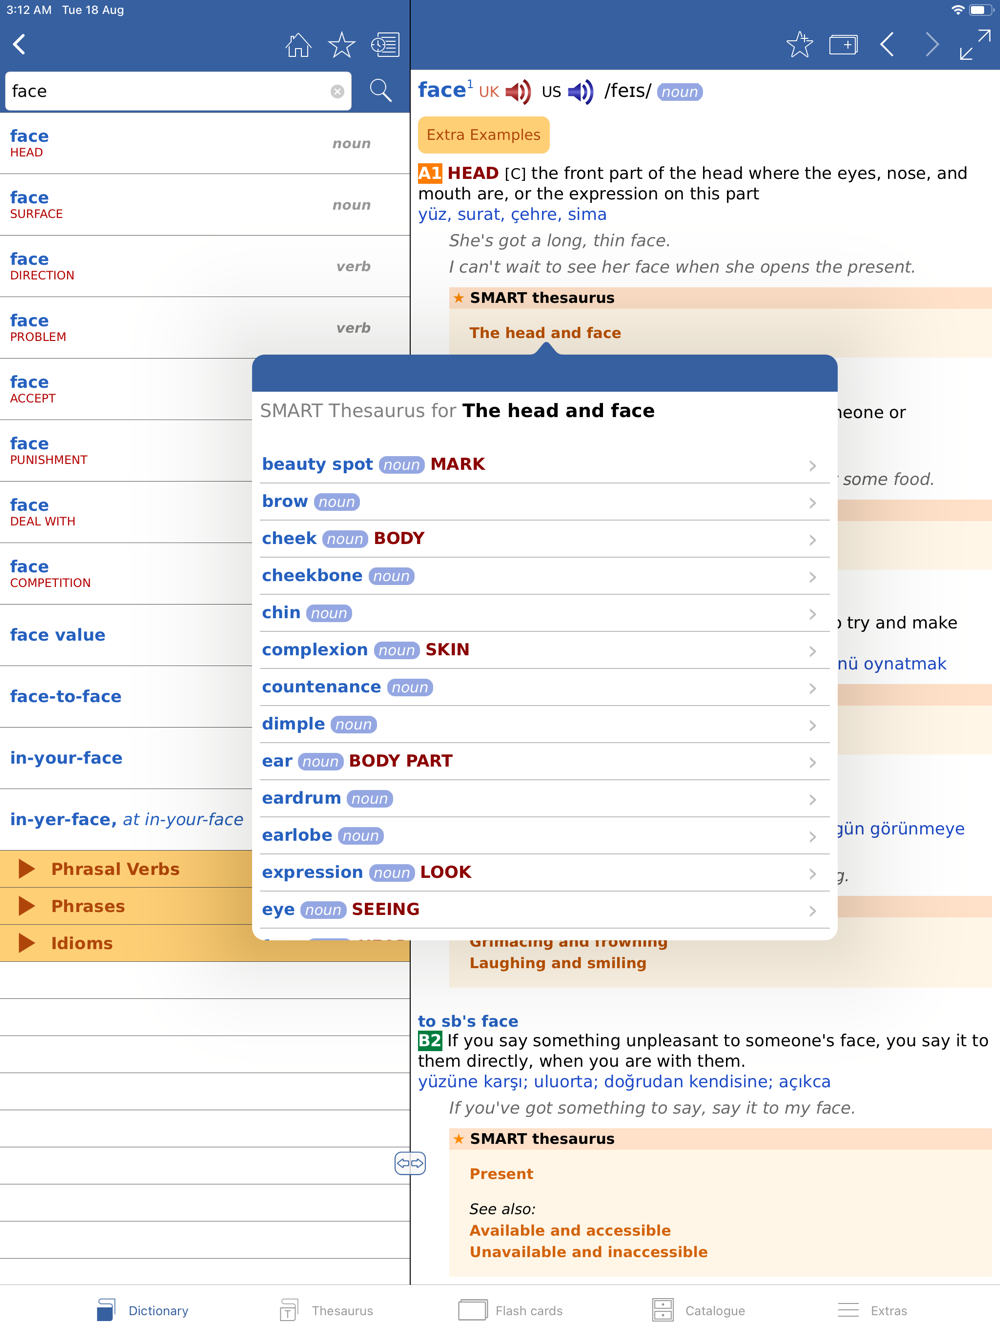Image resolution: width=1000 pixels, height=1334 pixels.
Task: Go to previous entry arrow
Action: [x=887, y=44]
